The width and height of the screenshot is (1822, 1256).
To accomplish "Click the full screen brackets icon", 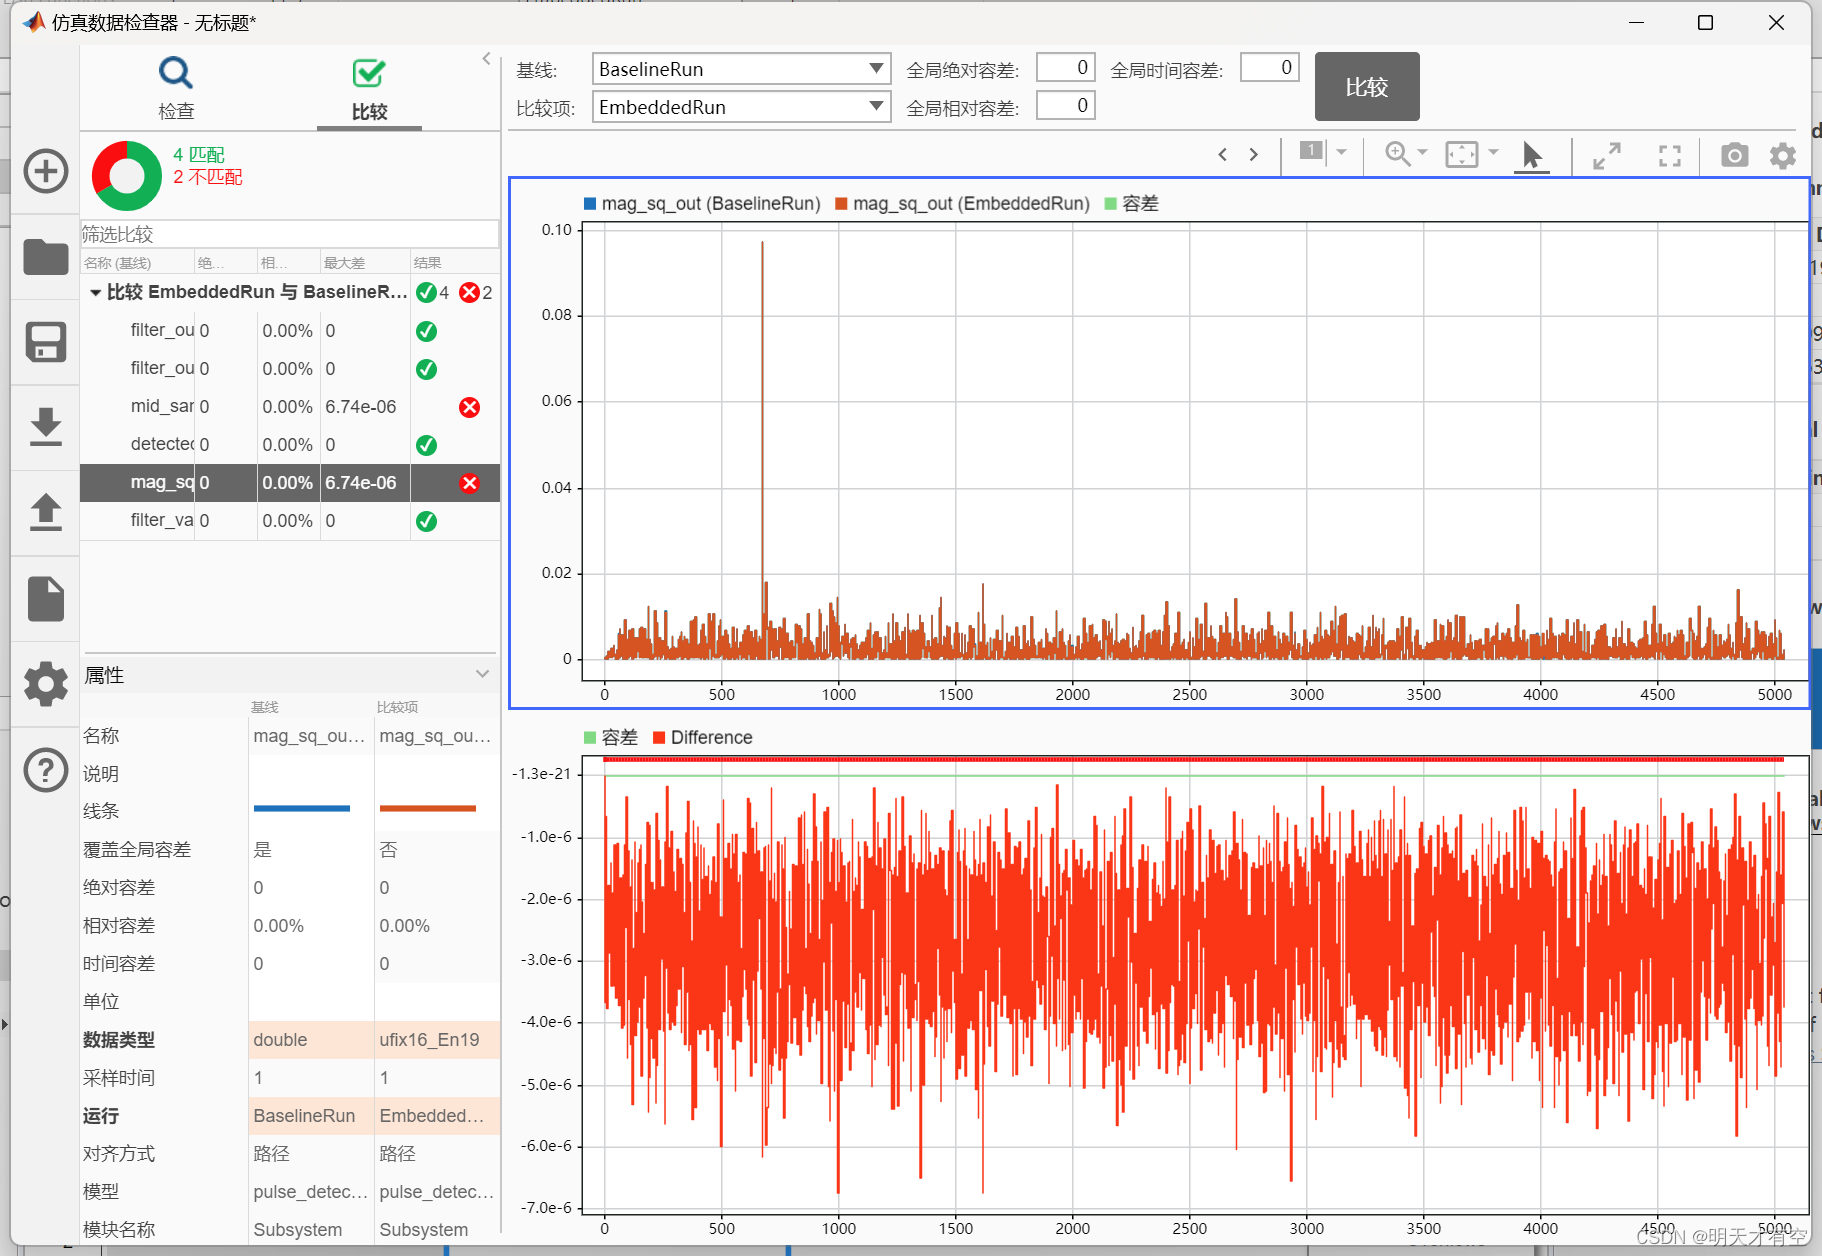I will coord(1670,156).
